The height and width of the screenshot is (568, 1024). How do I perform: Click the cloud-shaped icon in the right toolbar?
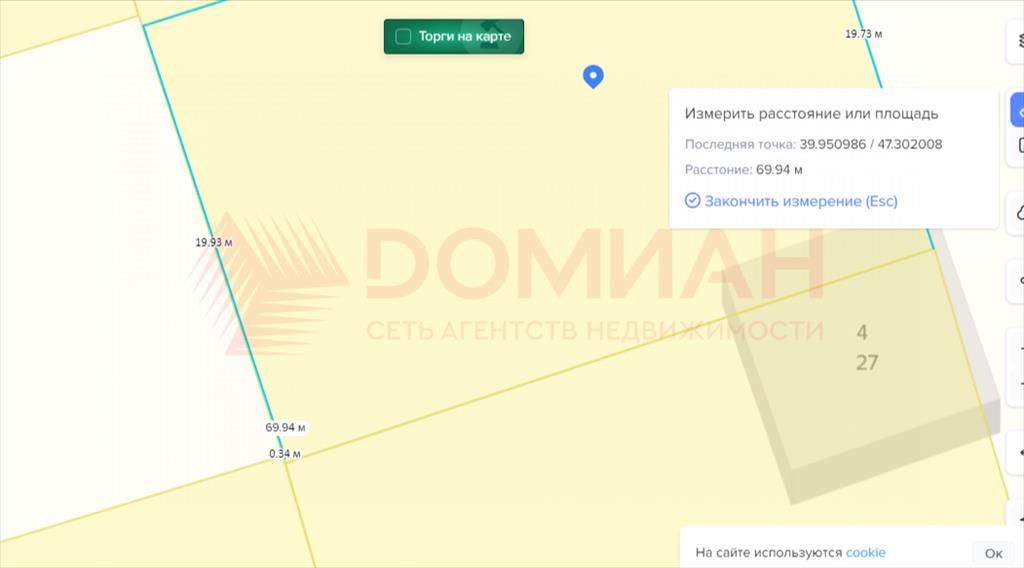[1019, 212]
